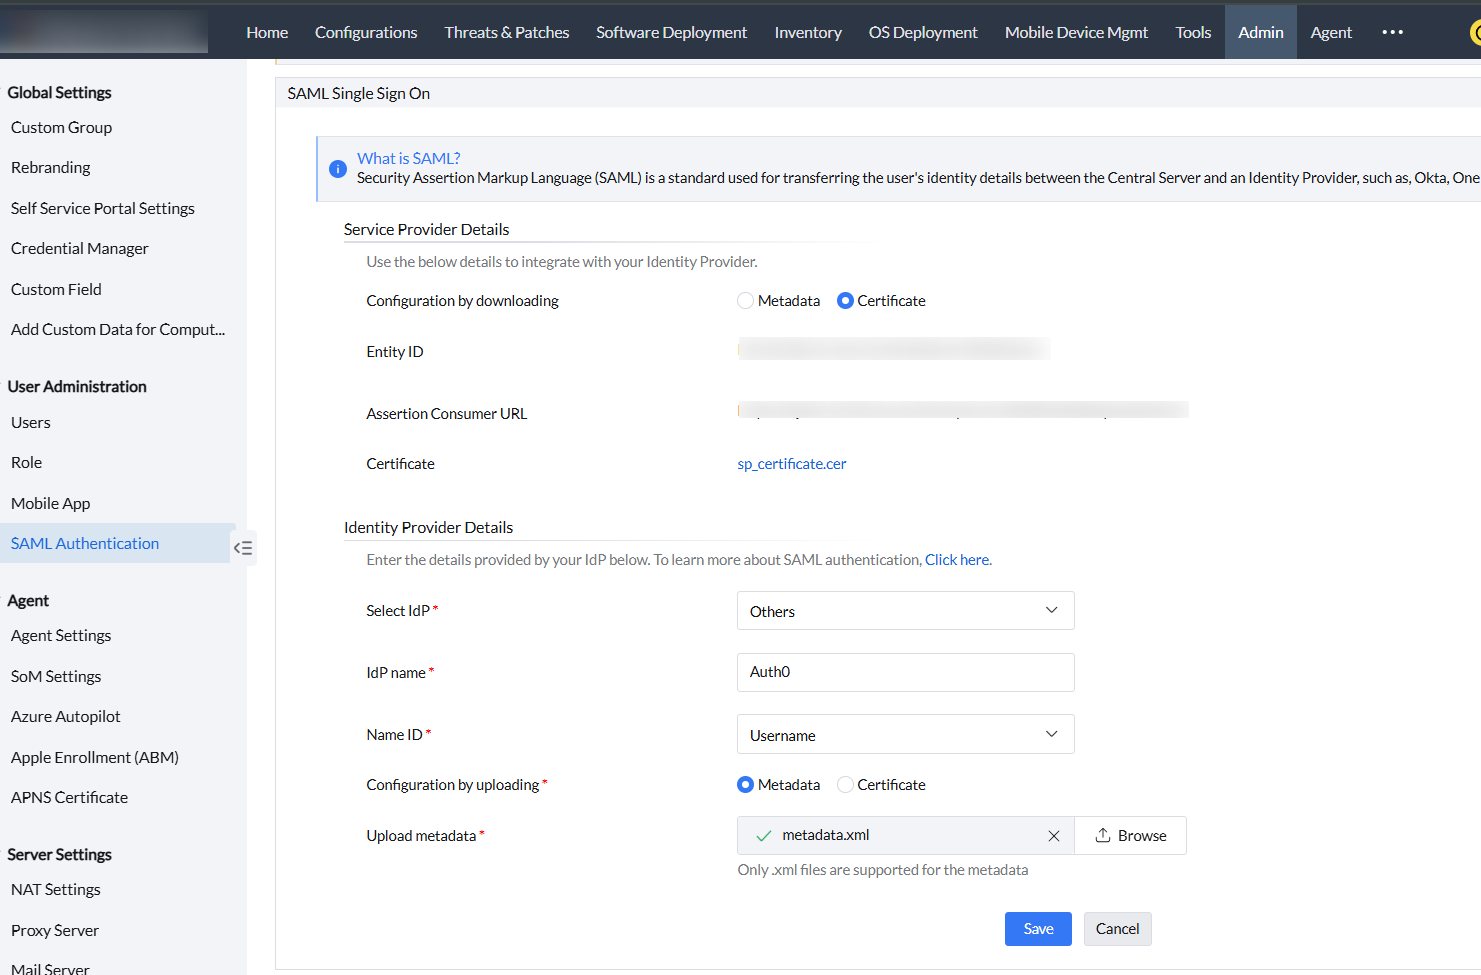The height and width of the screenshot is (975, 1481).
Task: Select Metadata for configuration by downloading
Action: [745, 301]
